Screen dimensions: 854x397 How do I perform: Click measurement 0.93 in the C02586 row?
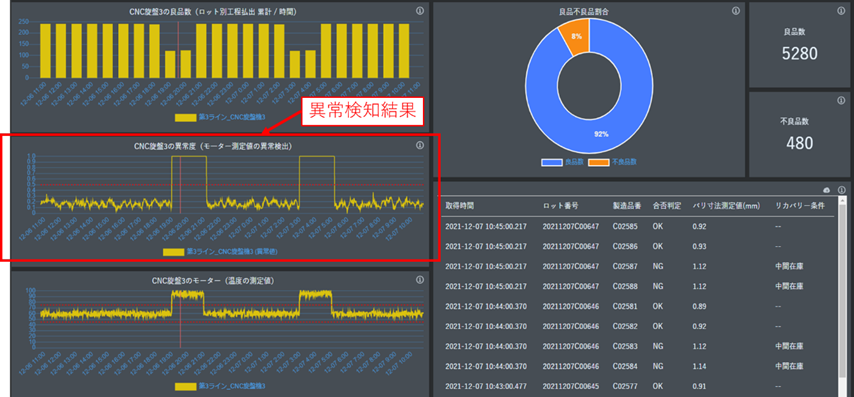coord(699,246)
